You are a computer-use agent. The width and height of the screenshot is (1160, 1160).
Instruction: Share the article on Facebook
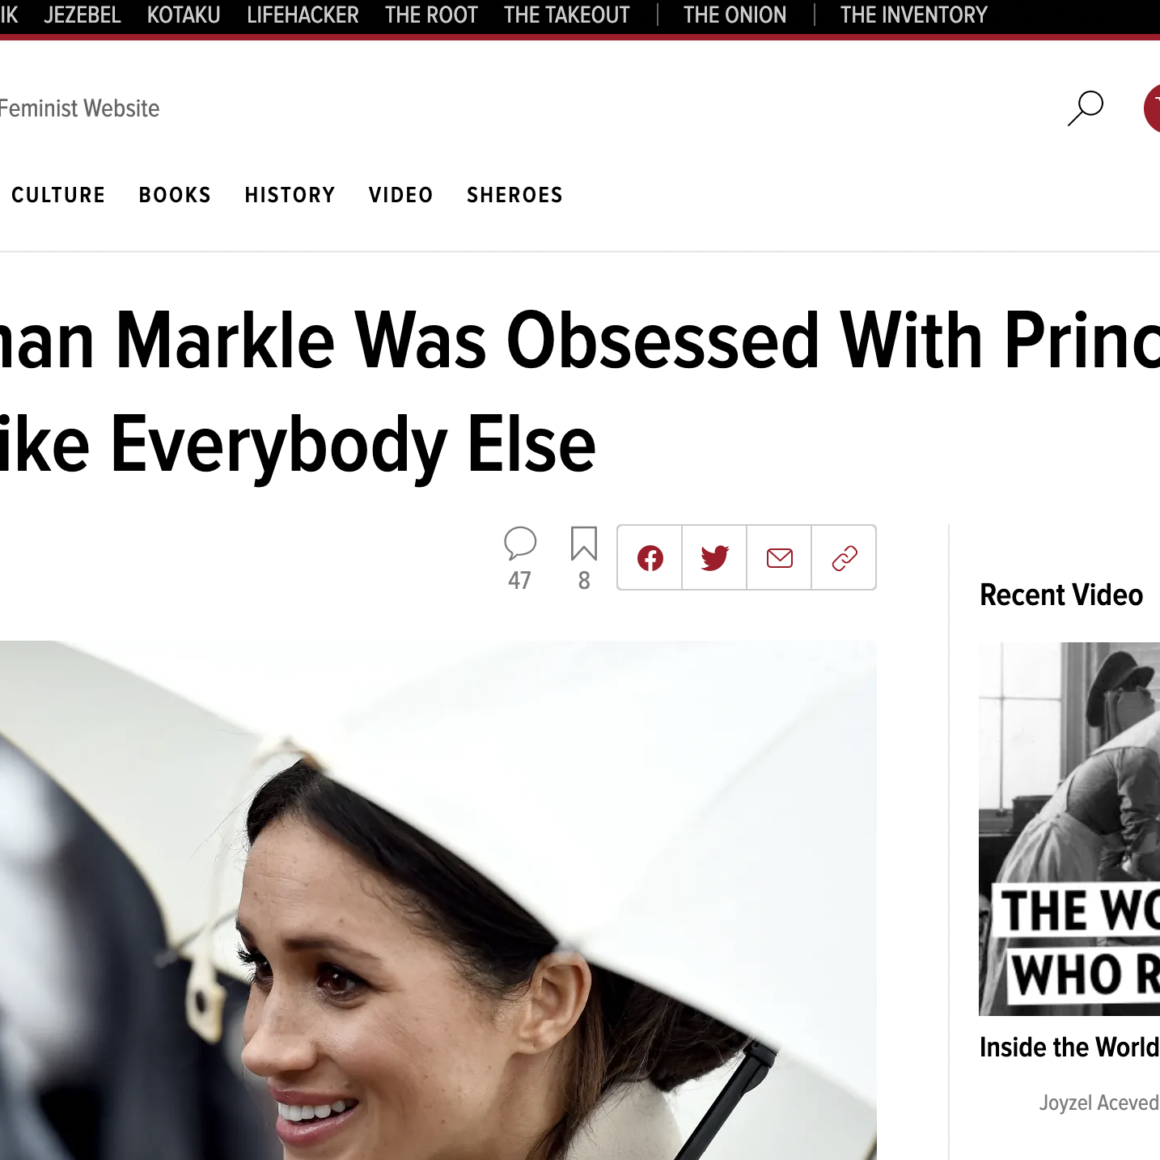[x=650, y=558]
